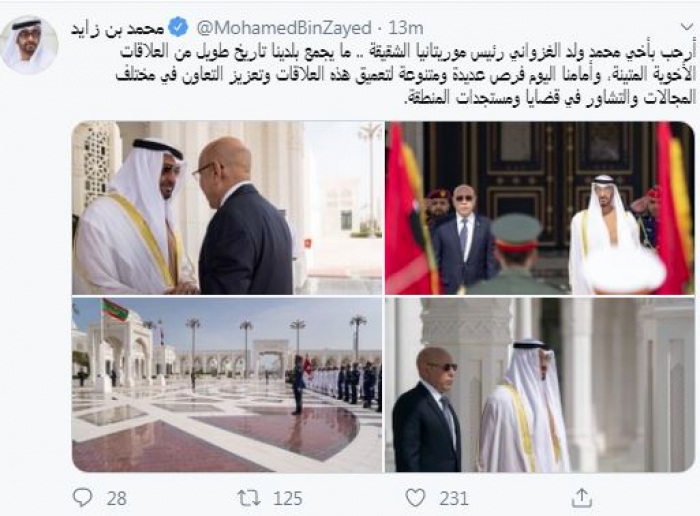Image resolution: width=700 pixels, height=516 pixels.
Task: Click the Arabic display name محمد بن زايد
Action: click(x=118, y=29)
